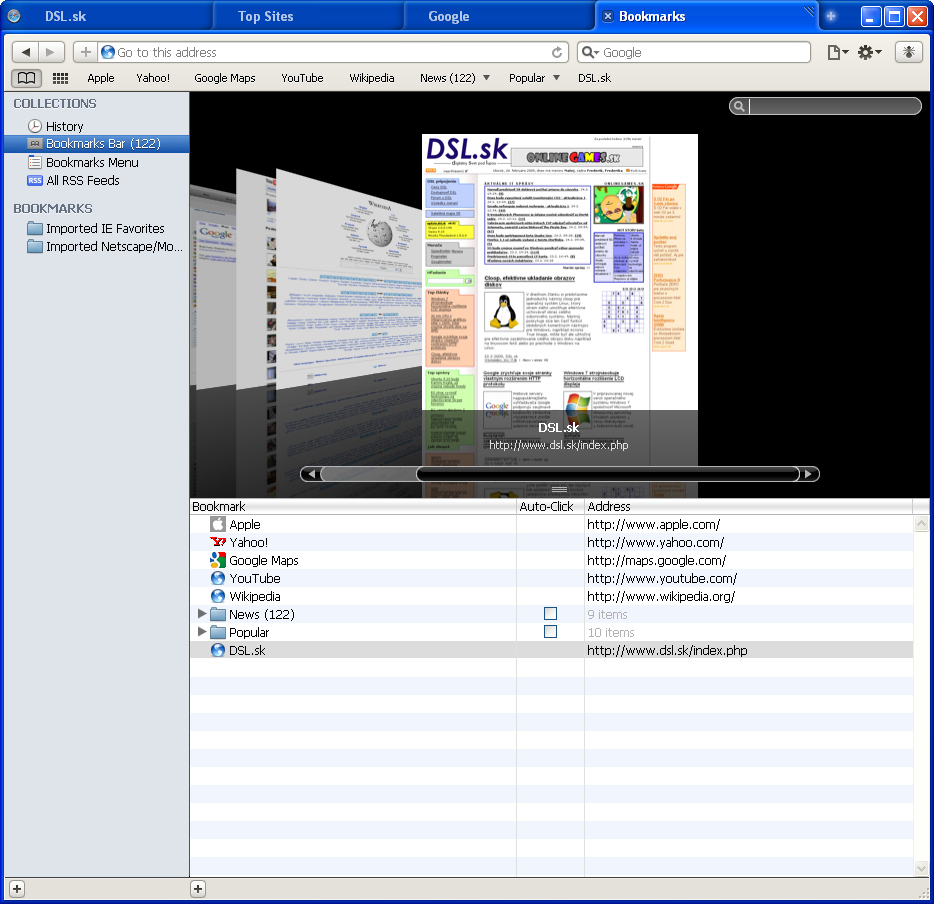Click the magnifier in the bookmarks search field
Screen dimensions: 934x904
pos(739,106)
